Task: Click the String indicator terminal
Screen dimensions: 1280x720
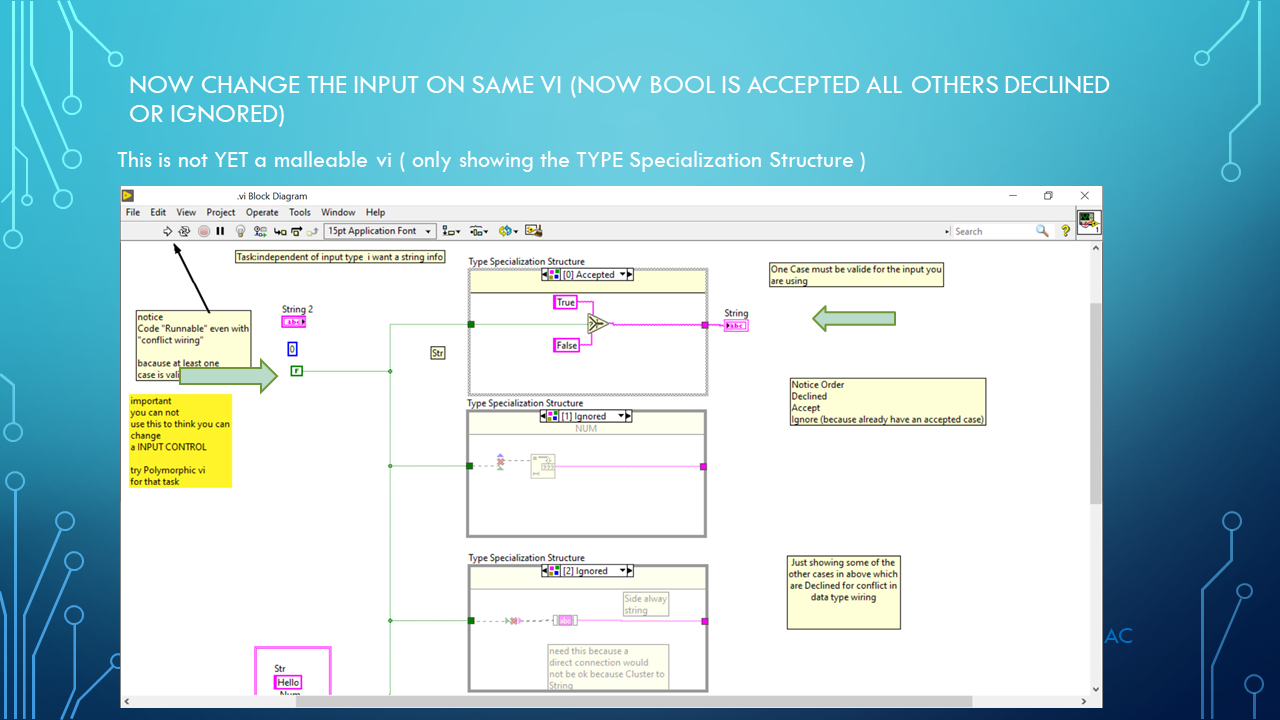Action: (736, 325)
